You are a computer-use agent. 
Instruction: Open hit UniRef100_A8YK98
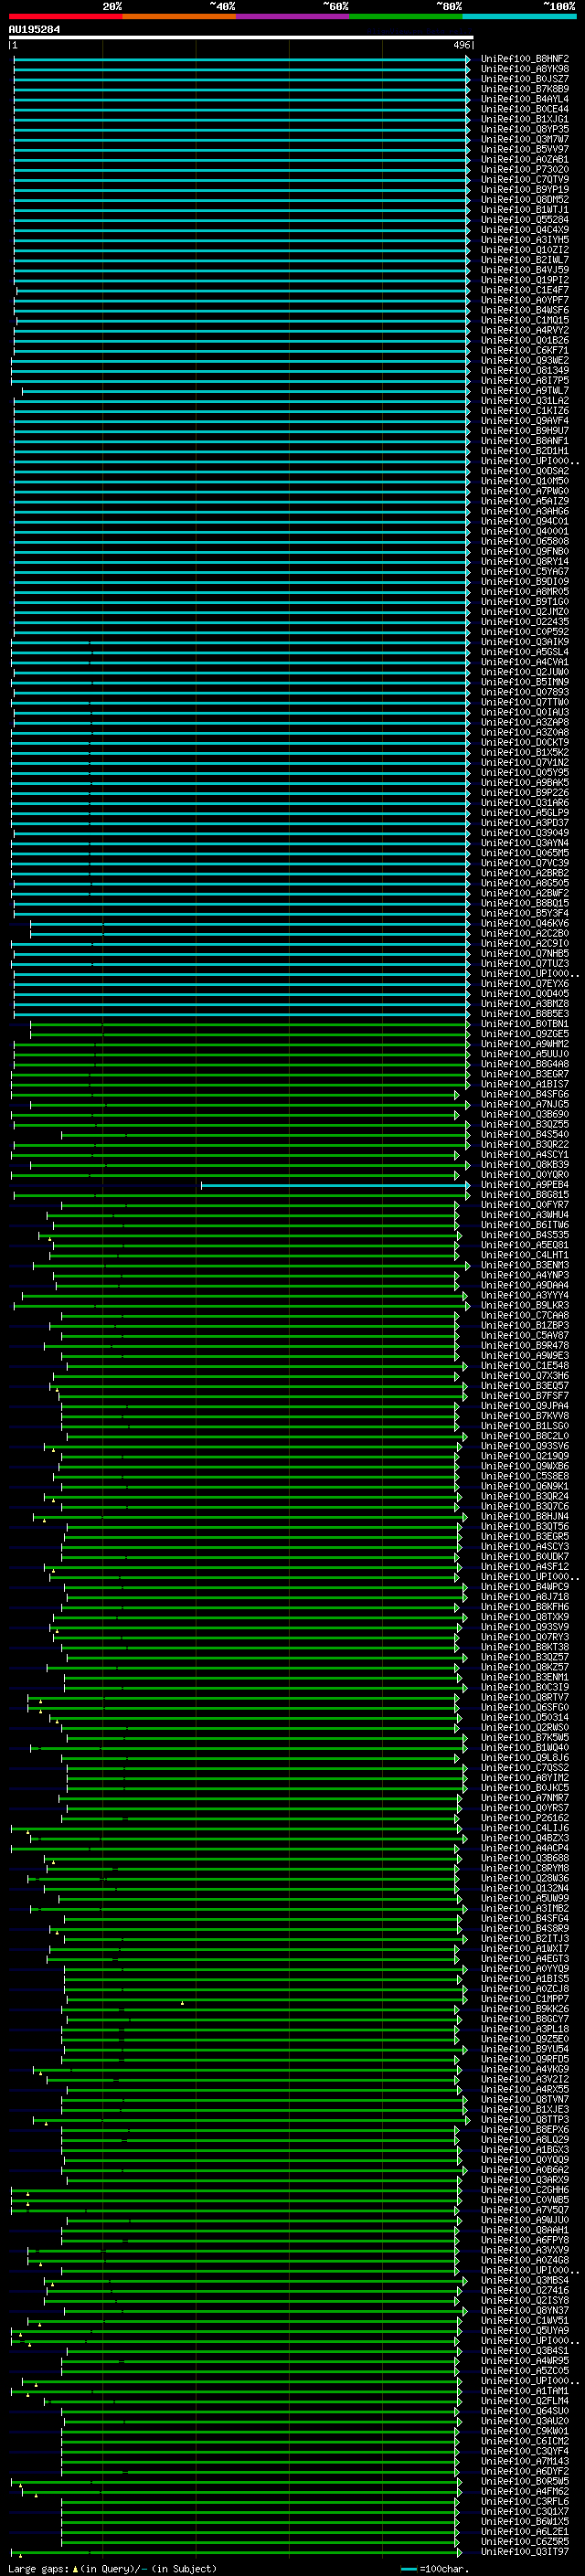point(524,69)
